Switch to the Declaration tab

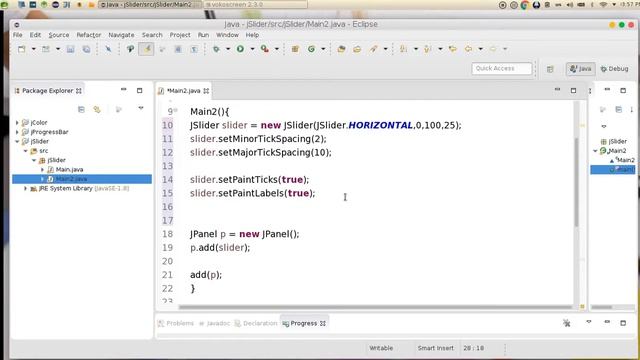coord(256,323)
